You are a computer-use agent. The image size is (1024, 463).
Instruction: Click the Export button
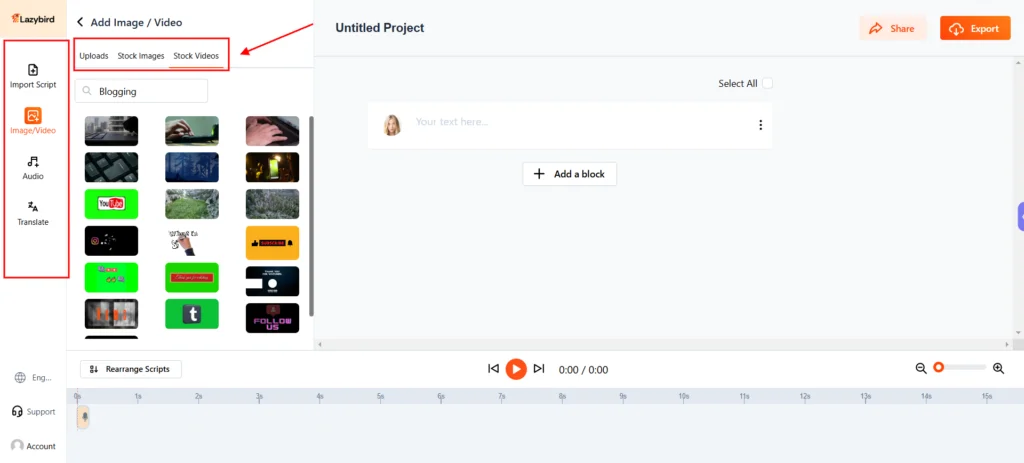click(974, 29)
